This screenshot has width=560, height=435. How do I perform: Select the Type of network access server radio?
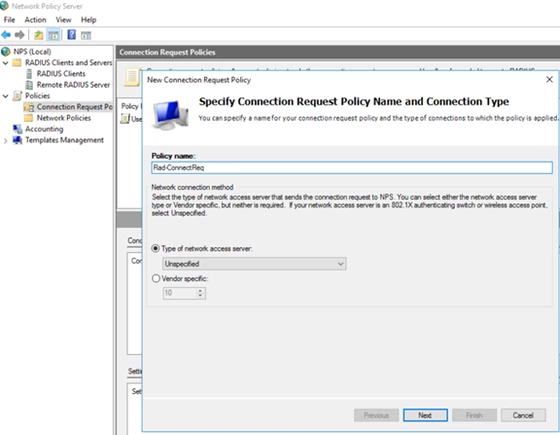click(155, 249)
